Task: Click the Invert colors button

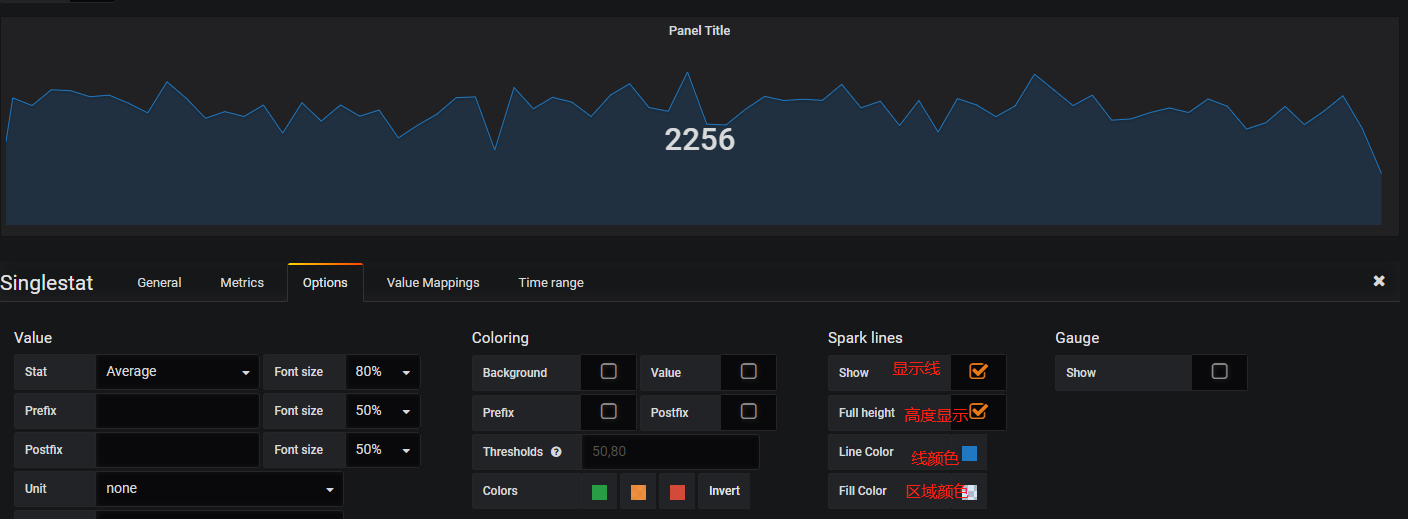Action: pyautogui.click(x=725, y=491)
